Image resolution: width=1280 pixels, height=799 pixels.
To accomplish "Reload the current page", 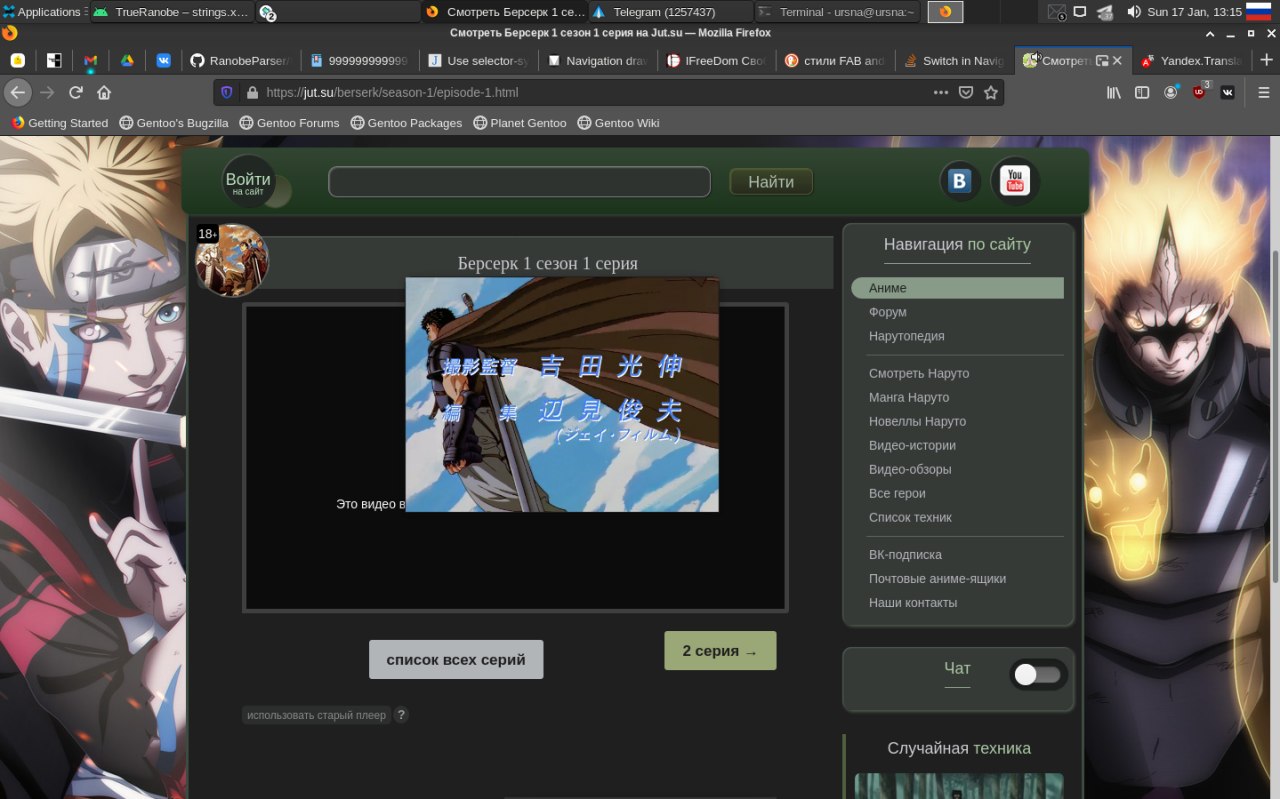I will click(75, 92).
